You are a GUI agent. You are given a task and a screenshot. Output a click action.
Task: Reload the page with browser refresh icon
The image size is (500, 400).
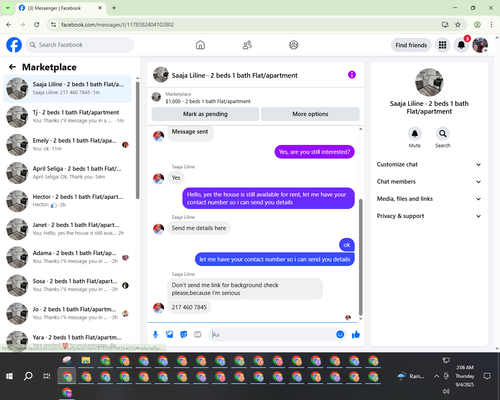[37, 25]
